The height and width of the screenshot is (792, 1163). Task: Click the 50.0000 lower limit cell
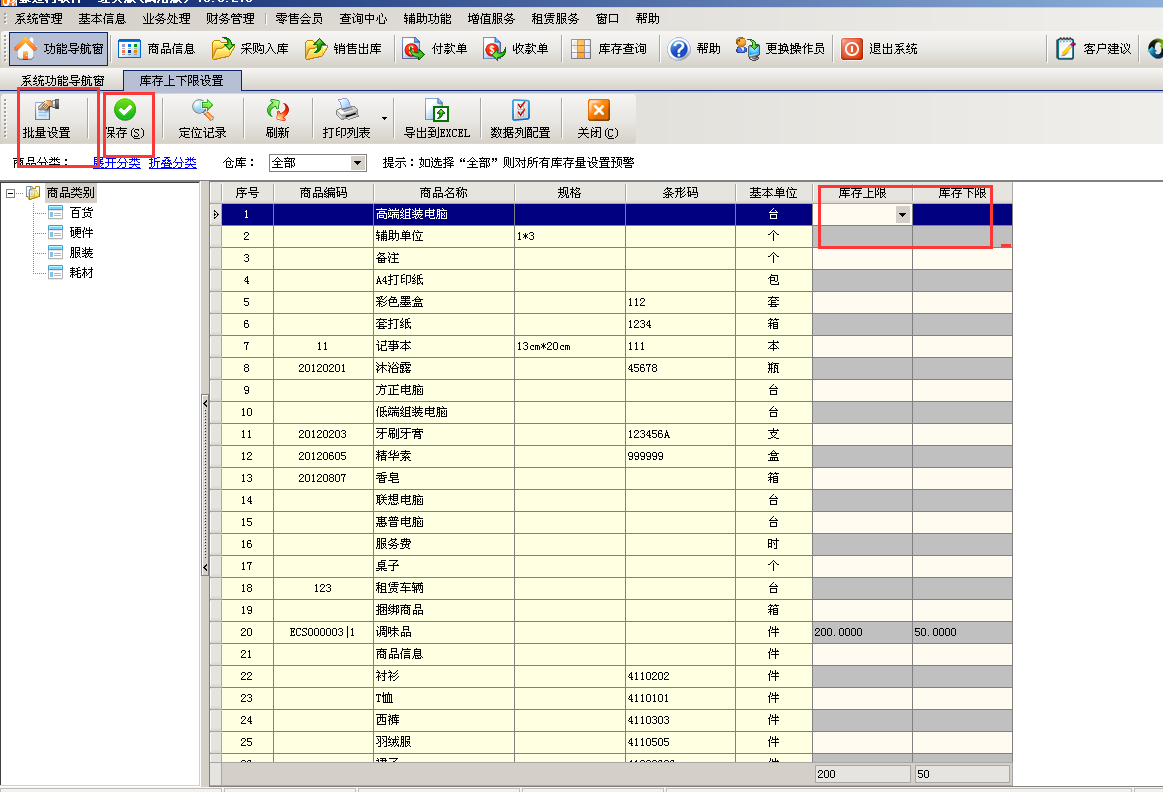(x=962, y=633)
